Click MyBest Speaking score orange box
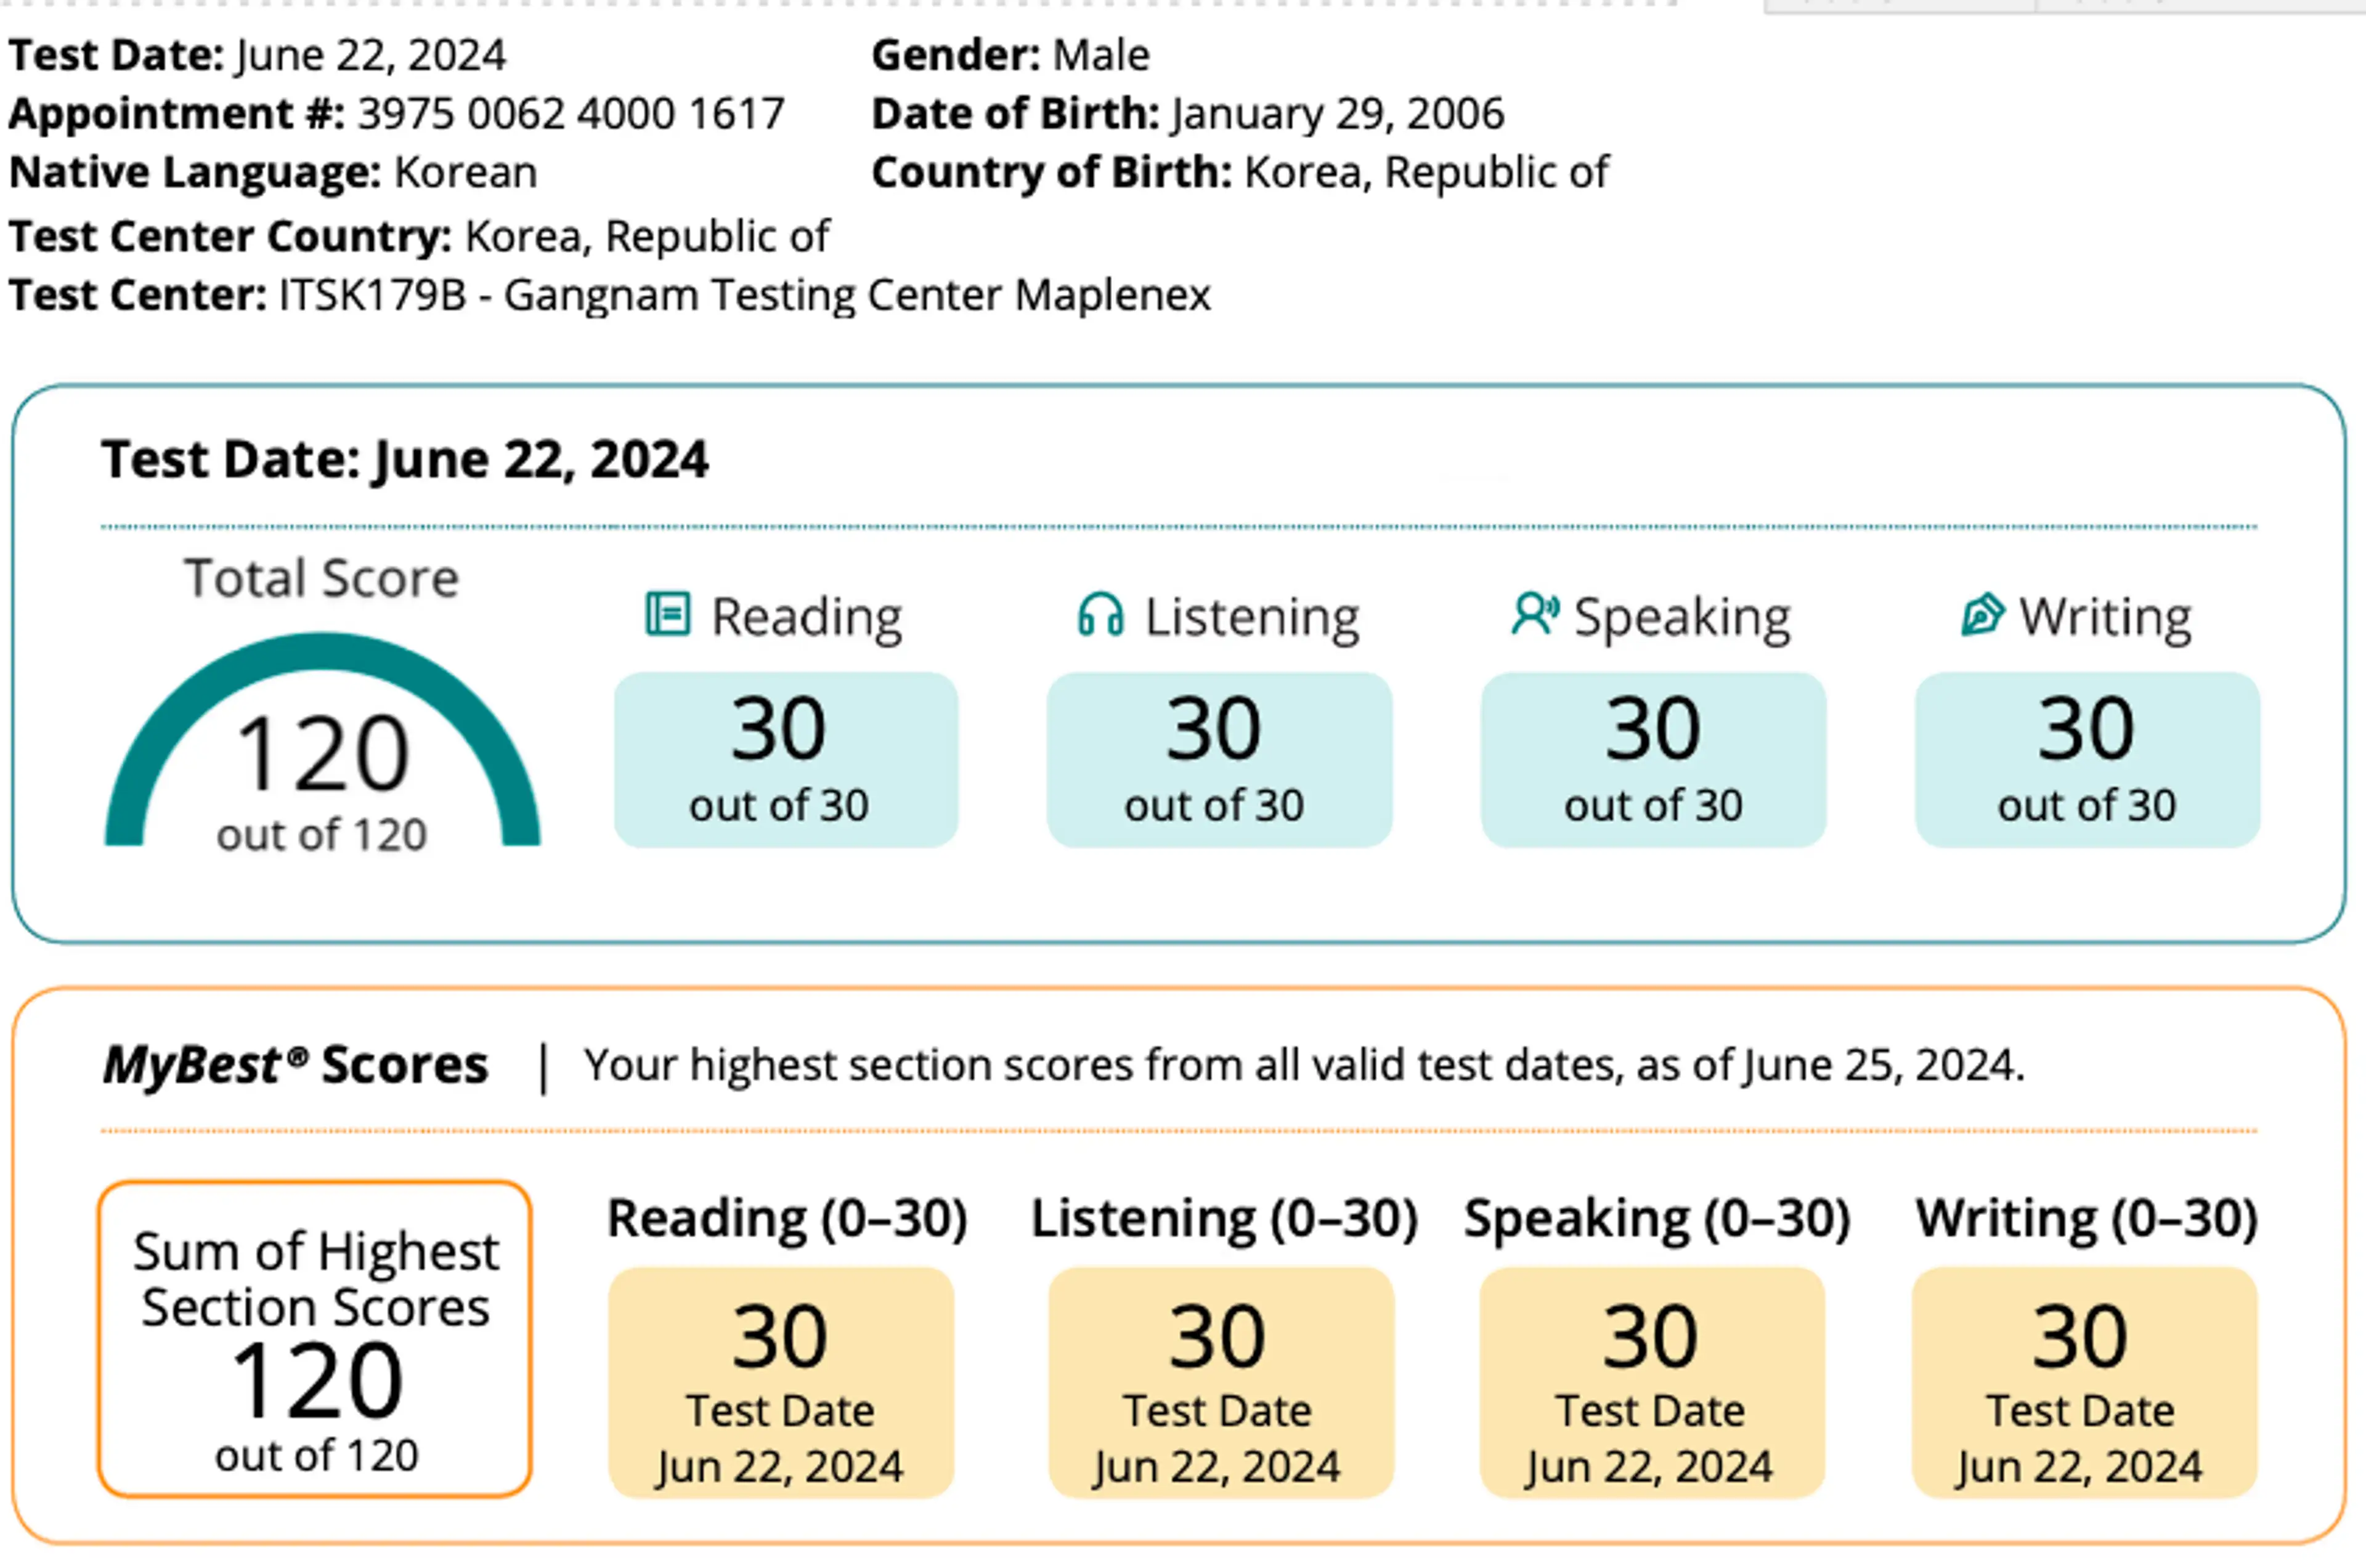The image size is (2366, 1568). 1652,1383
